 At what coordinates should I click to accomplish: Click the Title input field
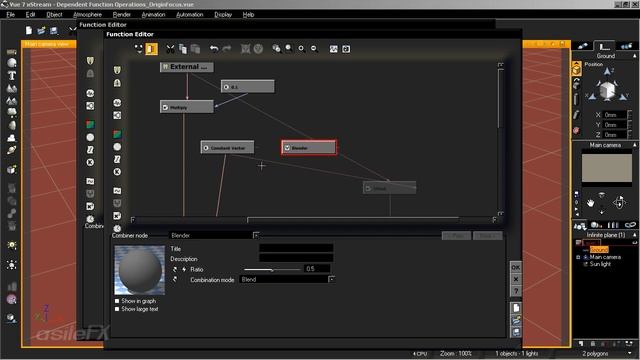[x=296, y=248]
